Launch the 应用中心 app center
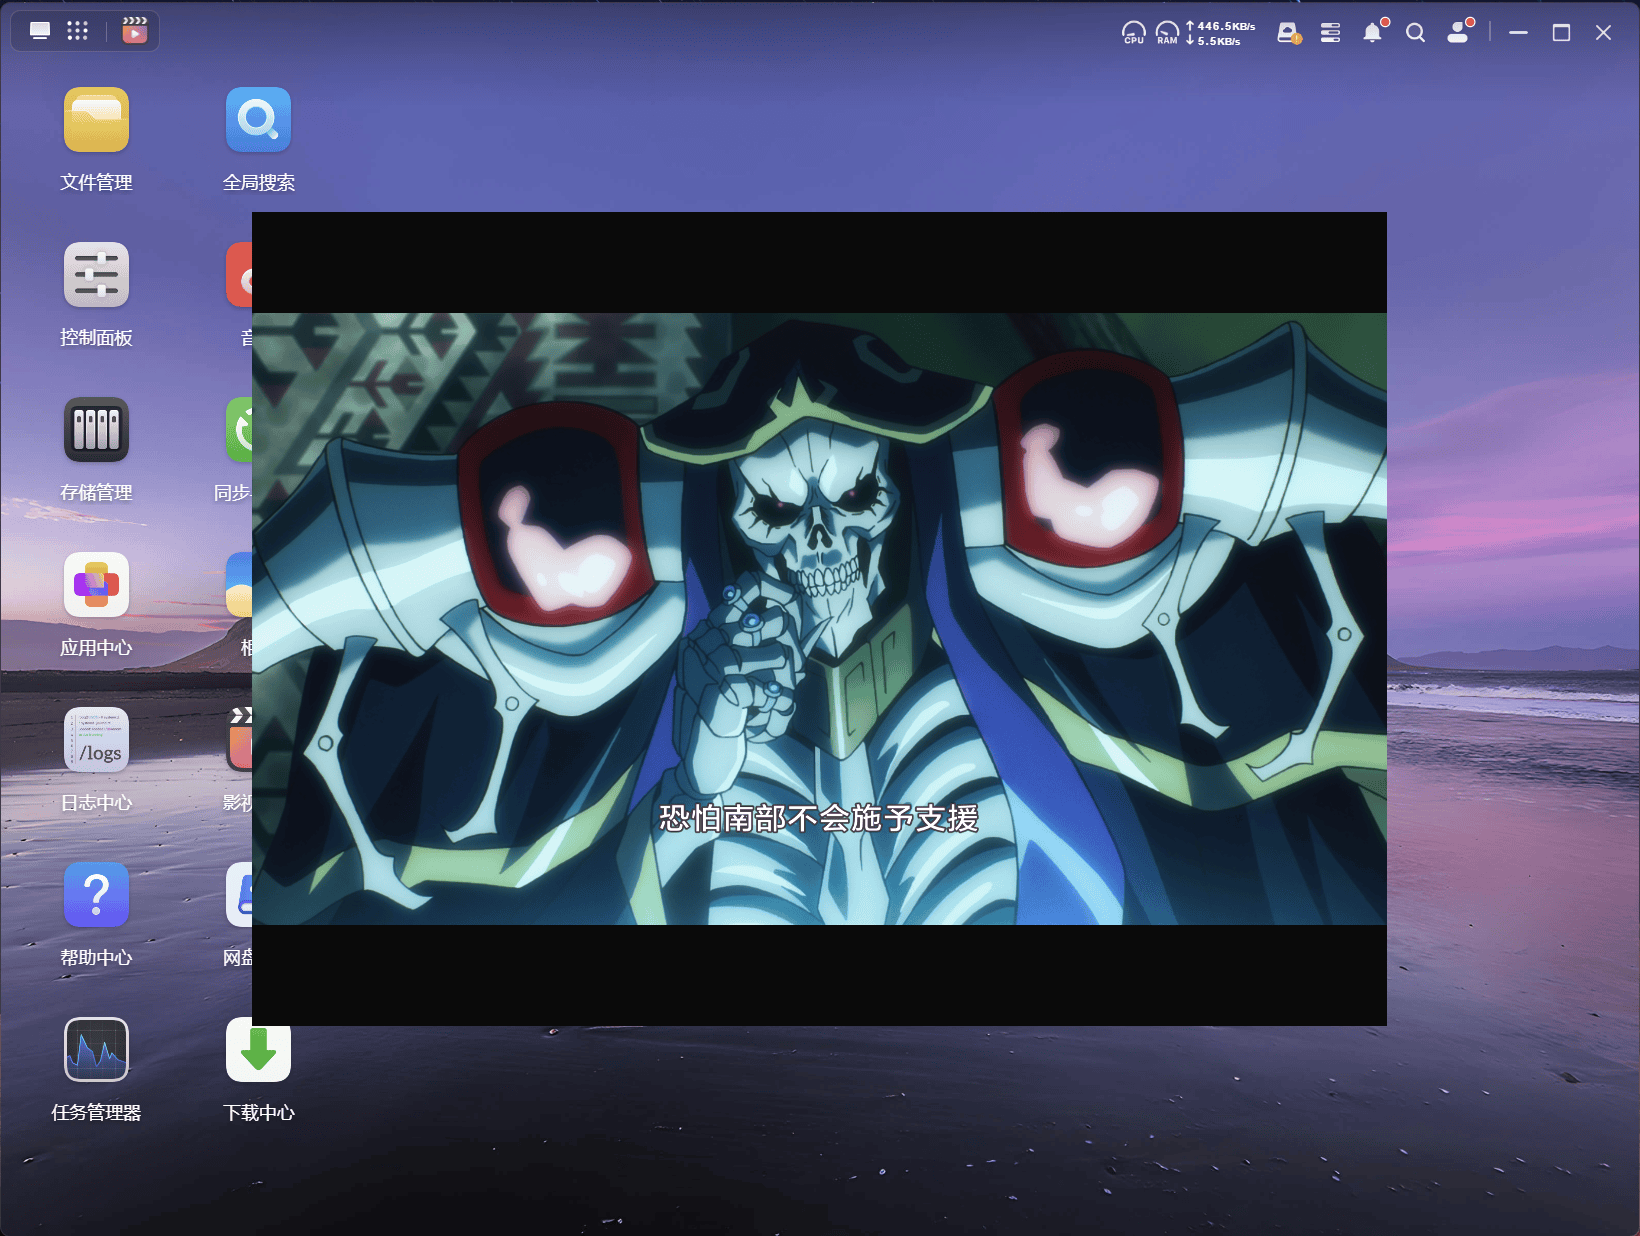The image size is (1640, 1236). point(96,585)
